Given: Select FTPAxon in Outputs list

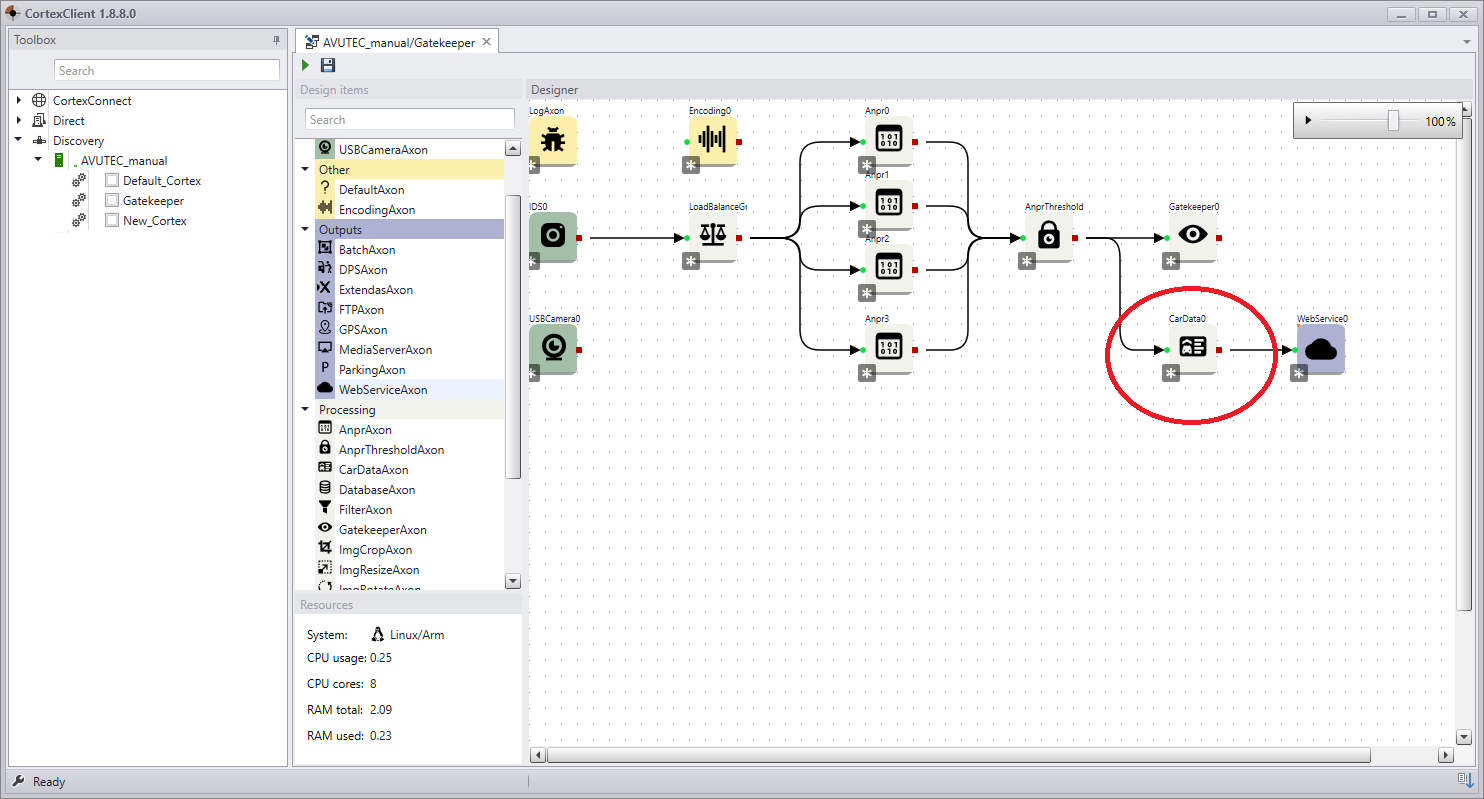Looking at the screenshot, I should [x=361, y=310].
